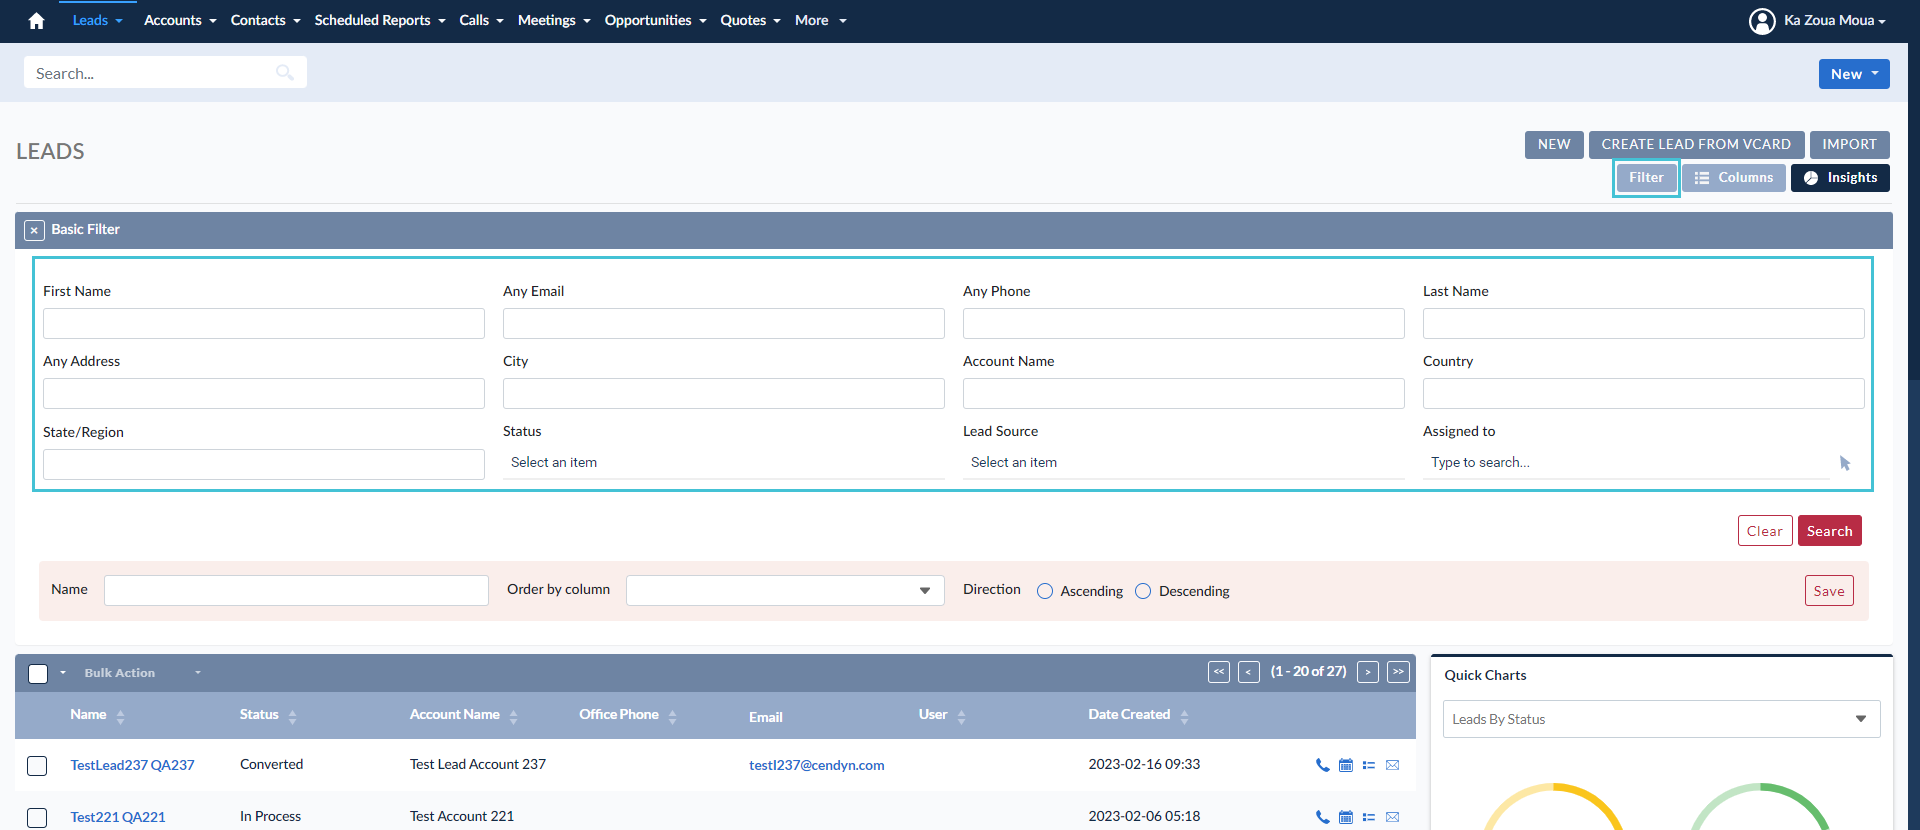Image resolution: width=1920 pixels, height=830 pixels.
Task: Select Descending direction
Action: (x=1143, y=591)
